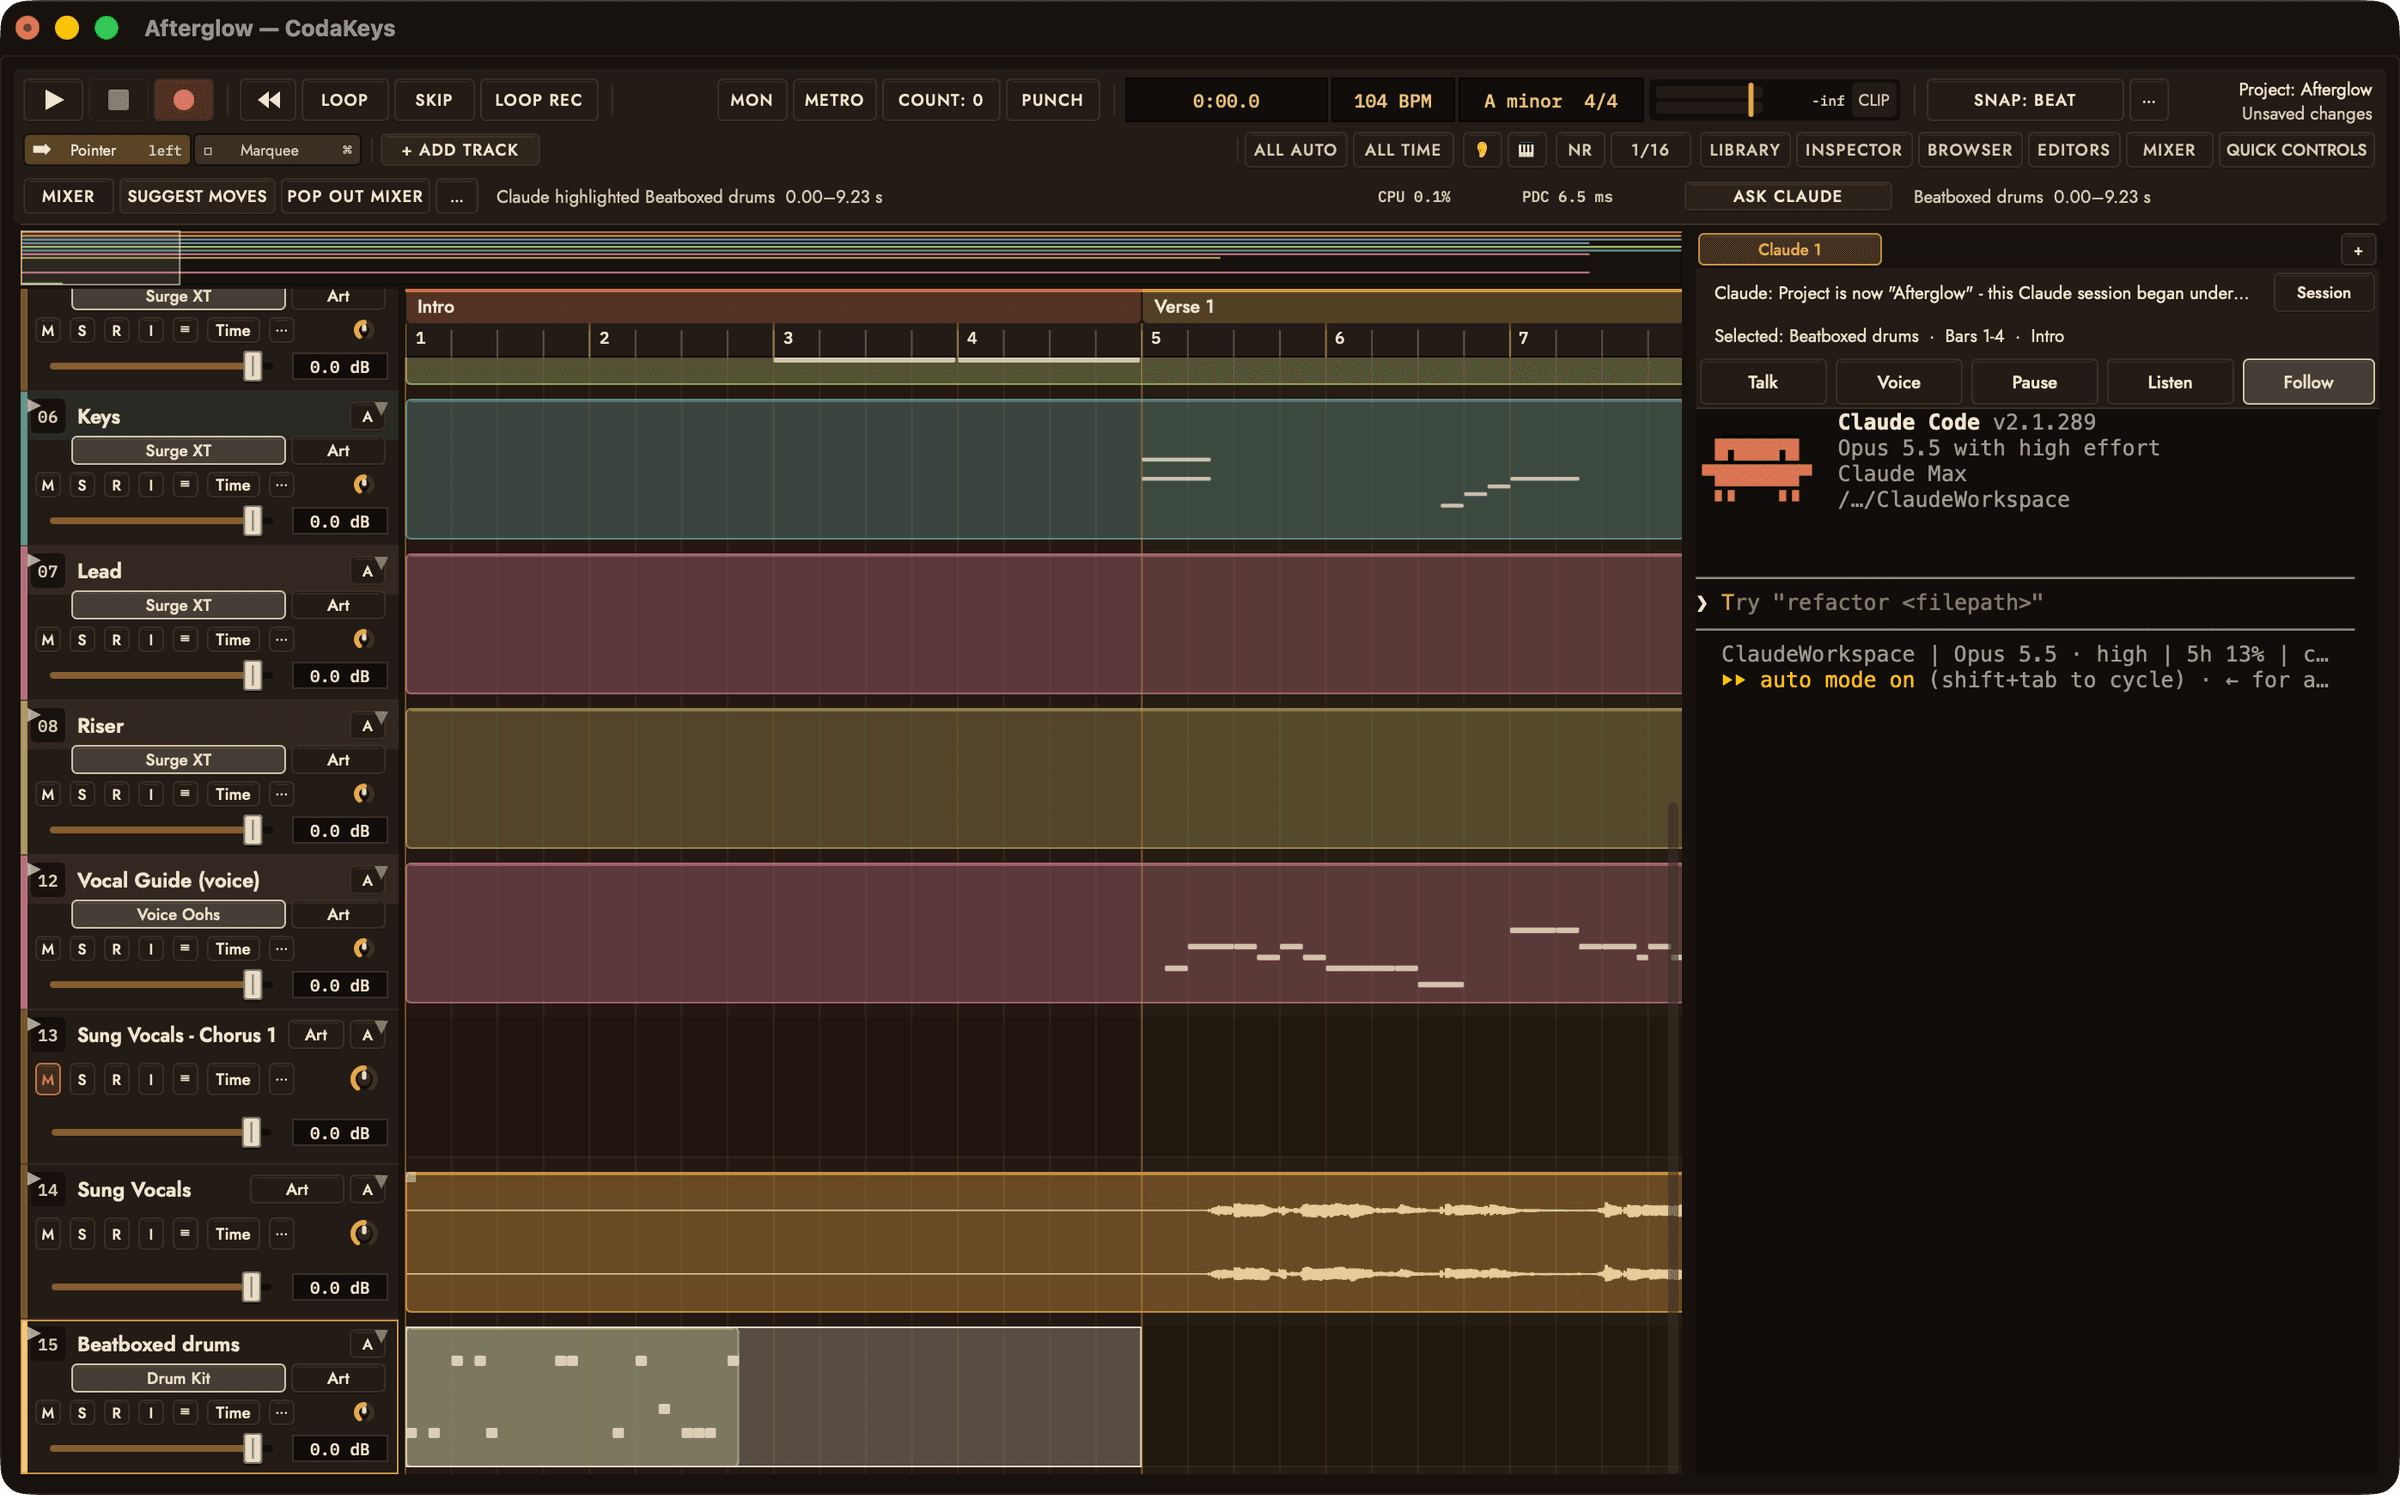Click the pan knob on the Sung Vocals track

[362, 1233]
